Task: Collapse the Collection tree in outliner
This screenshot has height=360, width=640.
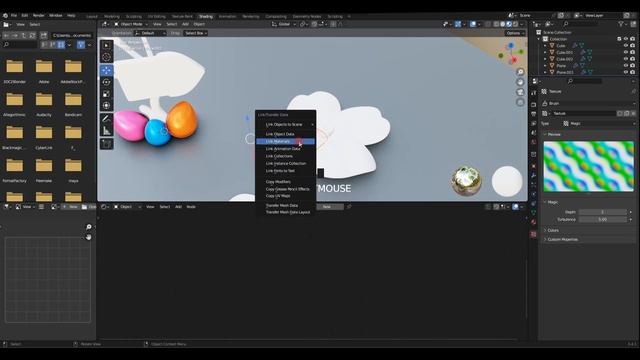Action: tap(539, 39)
